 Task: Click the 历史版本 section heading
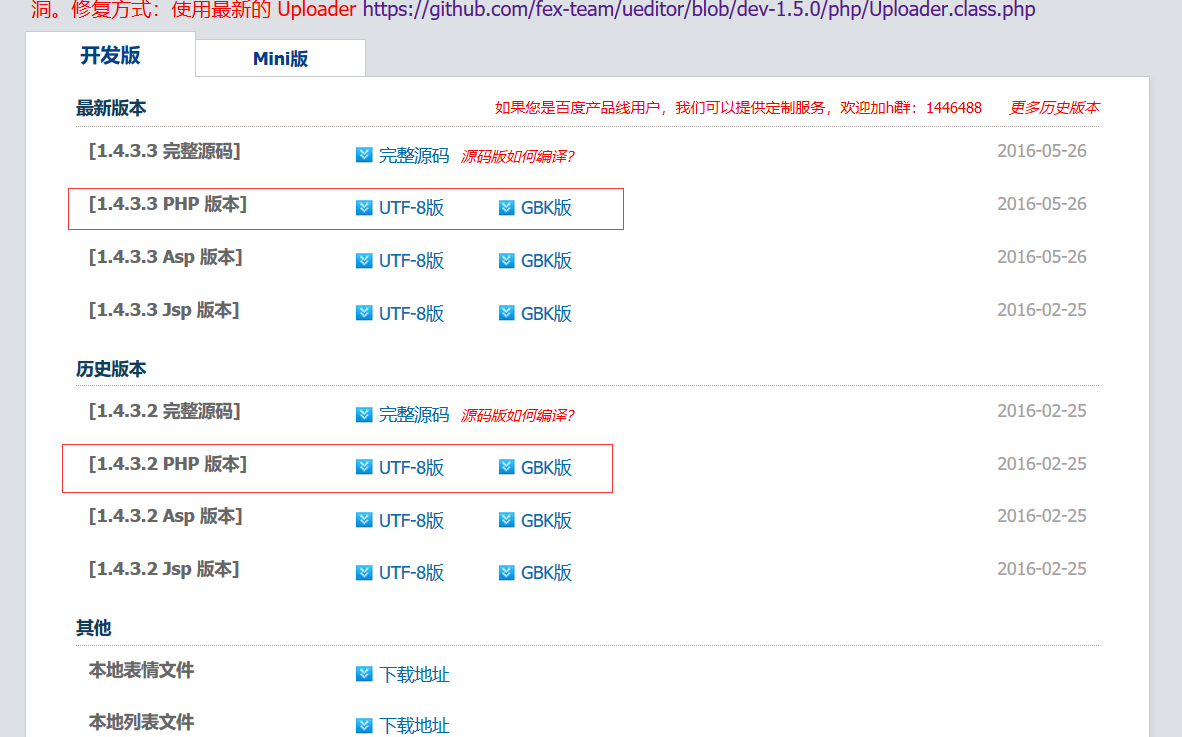coord(111,368)
